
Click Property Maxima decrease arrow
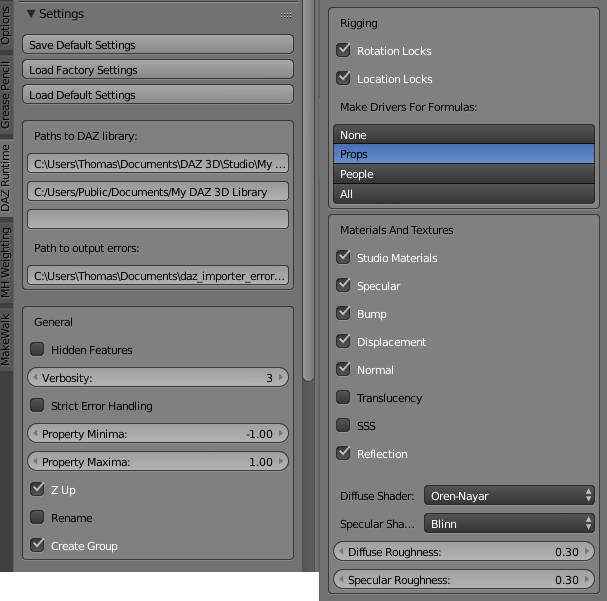pyautogui.click(x=35, y=461)
